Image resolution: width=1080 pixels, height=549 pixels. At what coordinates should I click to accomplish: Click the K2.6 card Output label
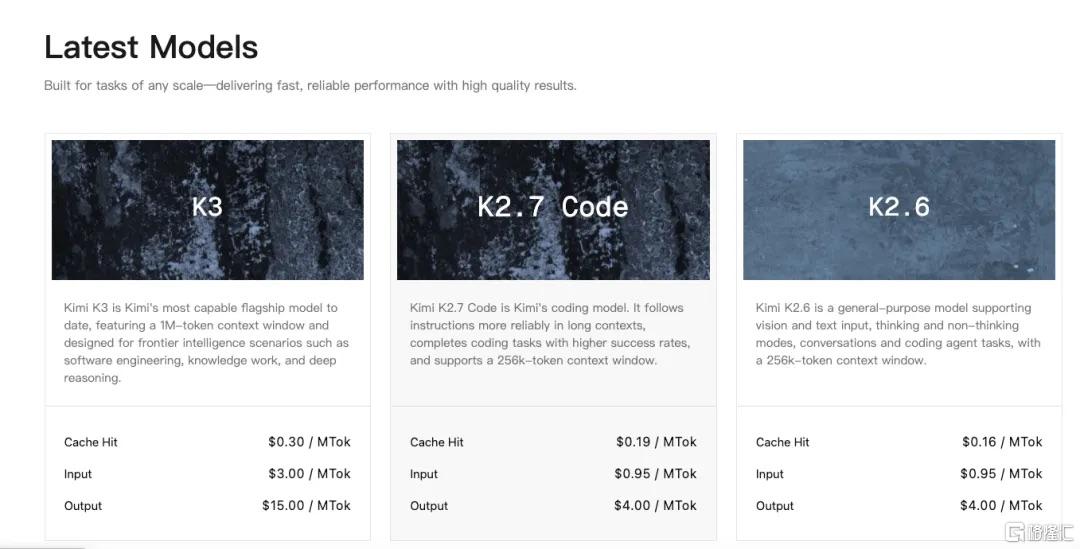(774, 506)
